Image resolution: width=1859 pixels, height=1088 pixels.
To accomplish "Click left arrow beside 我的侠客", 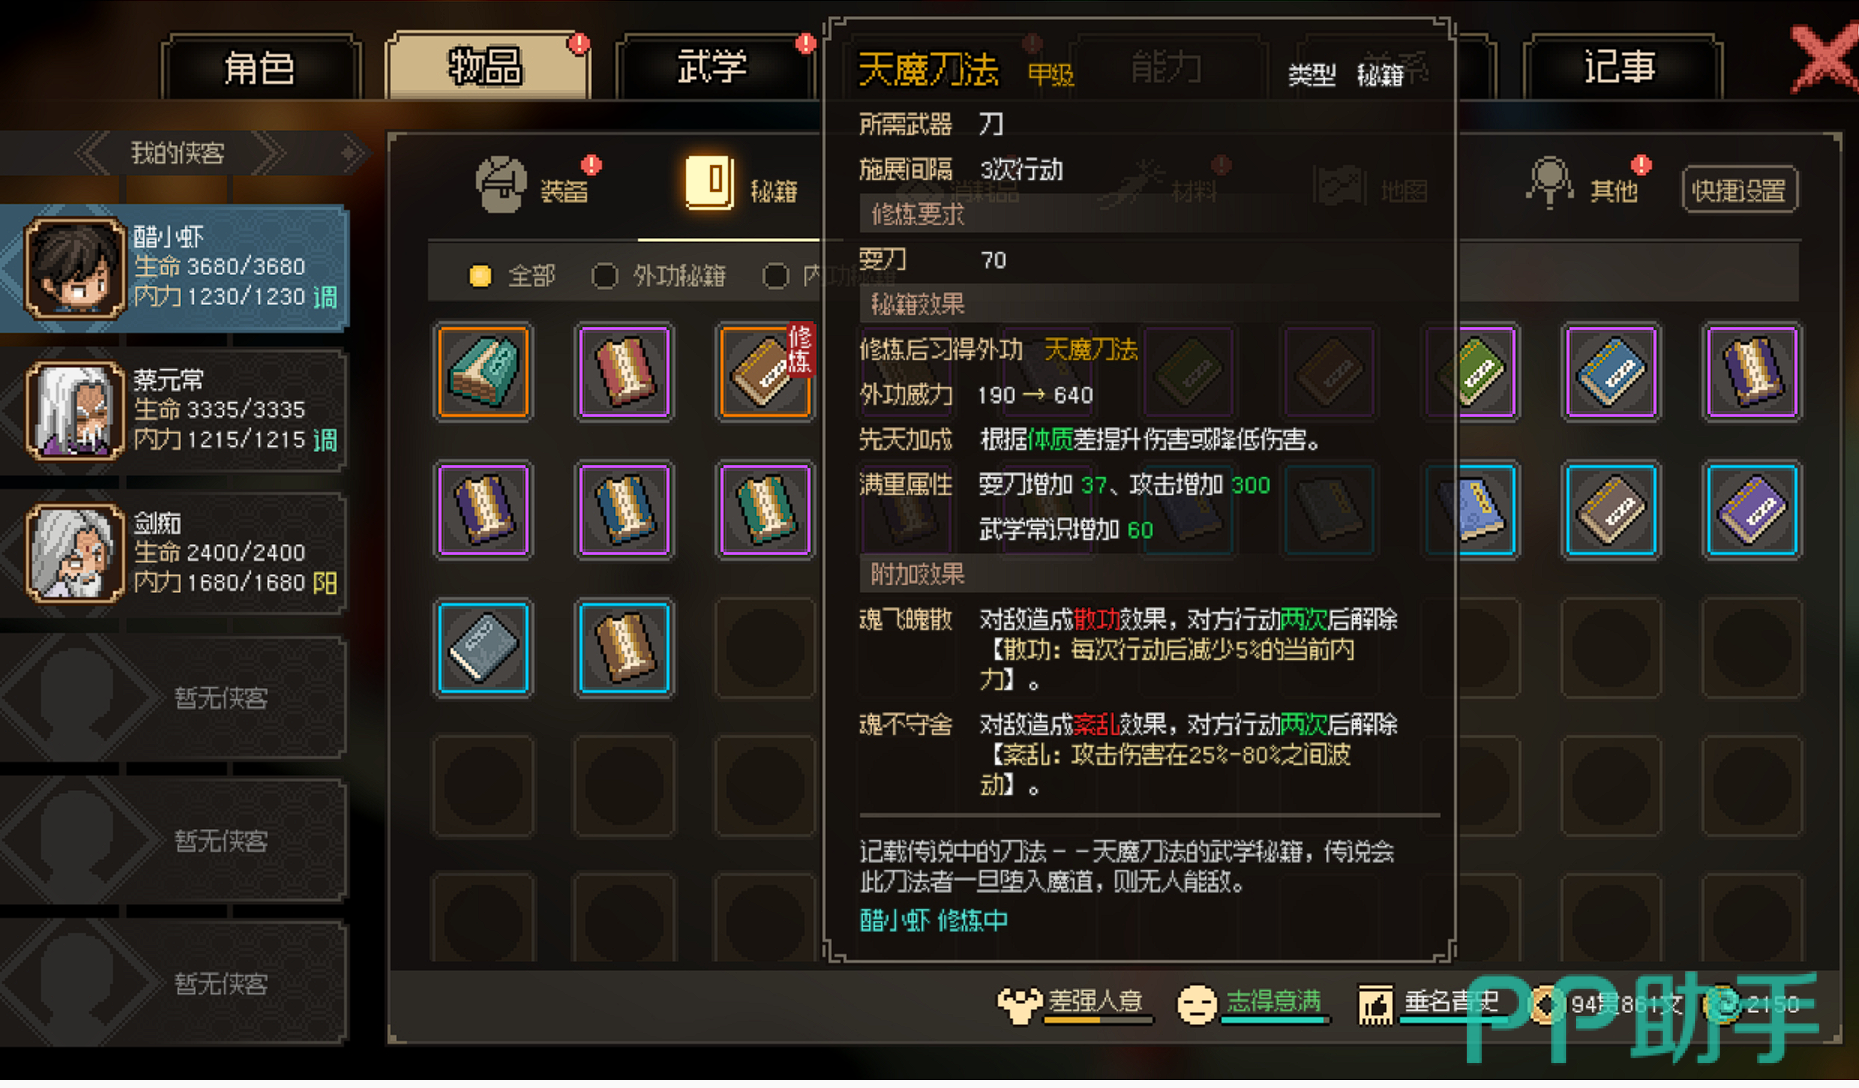I will 94,153.
